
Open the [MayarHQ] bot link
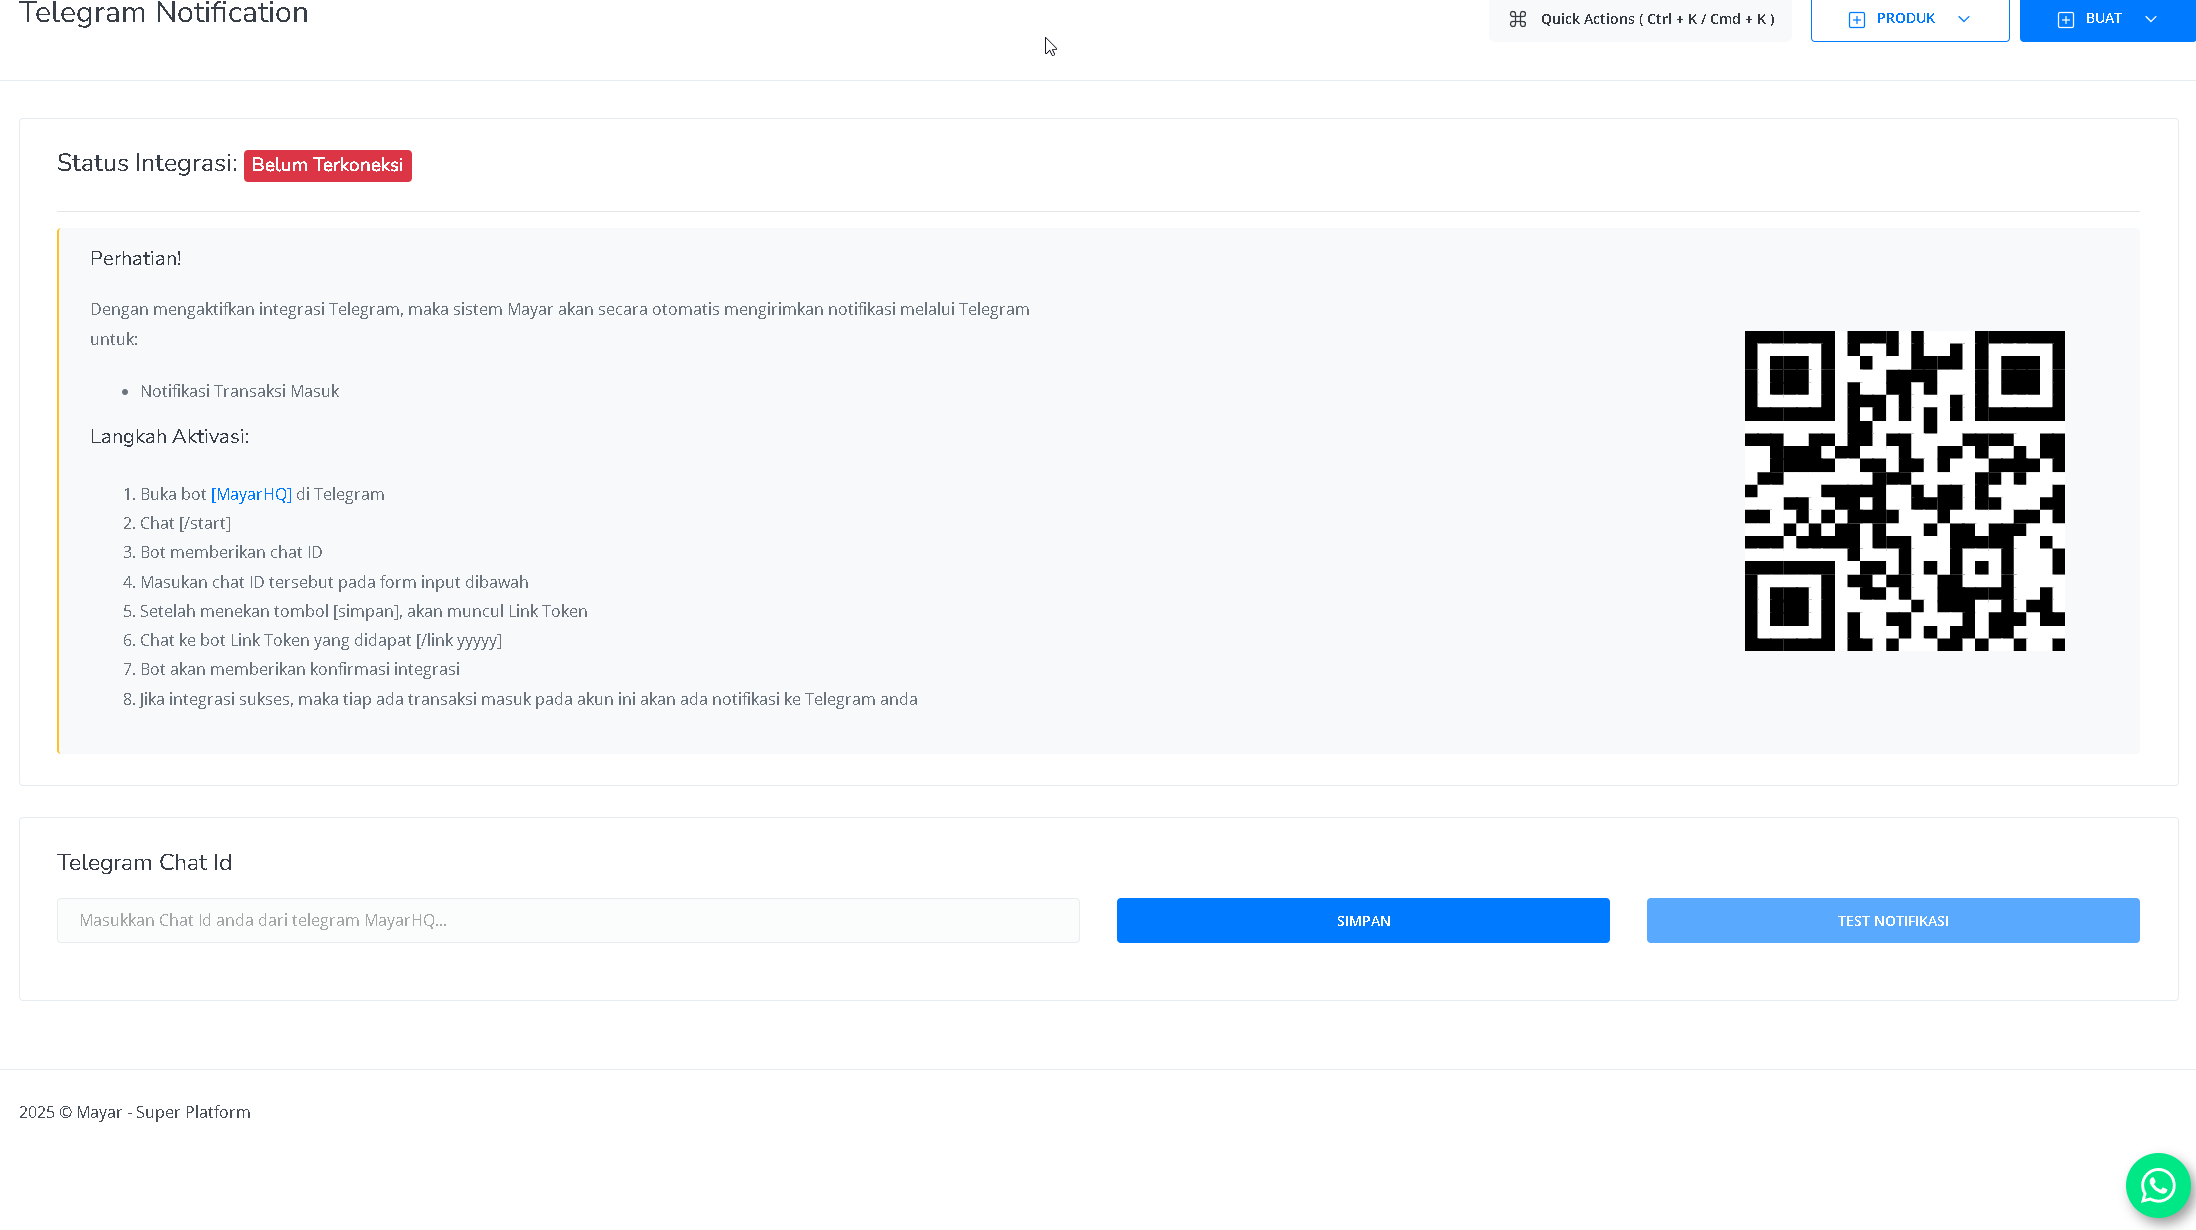tap(251, 494)
